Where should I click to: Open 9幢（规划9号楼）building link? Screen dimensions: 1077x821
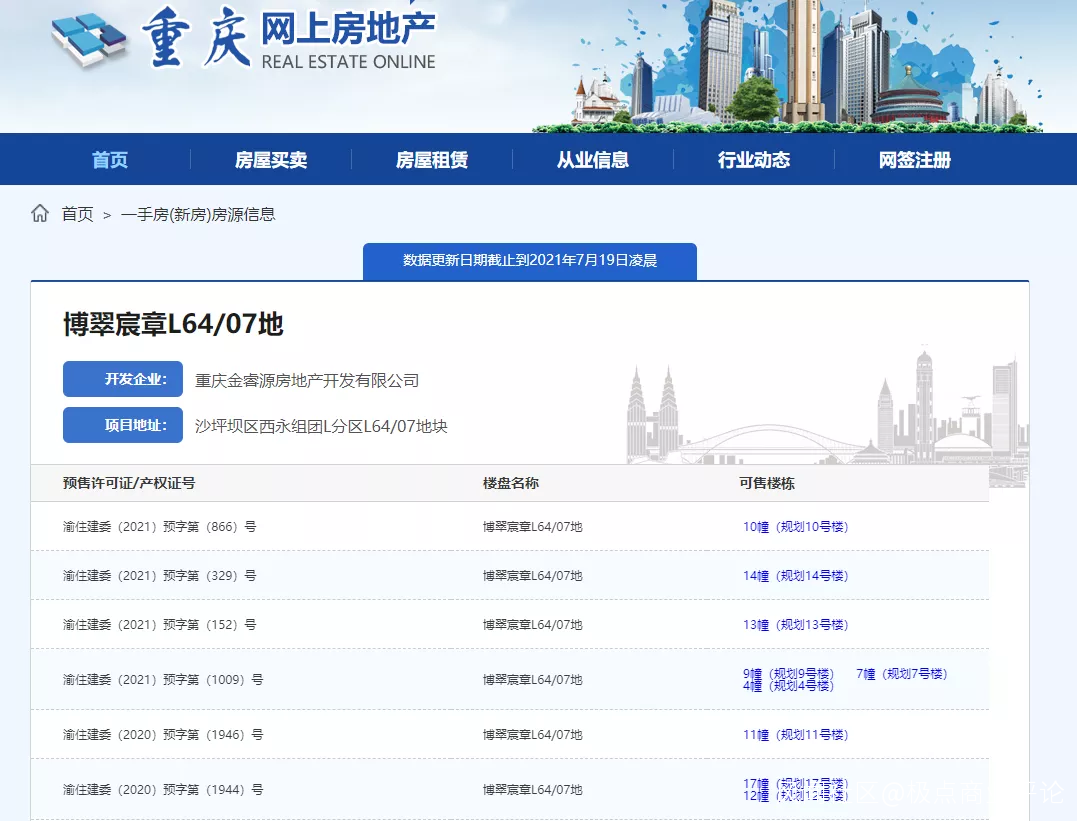coord(789,673)
